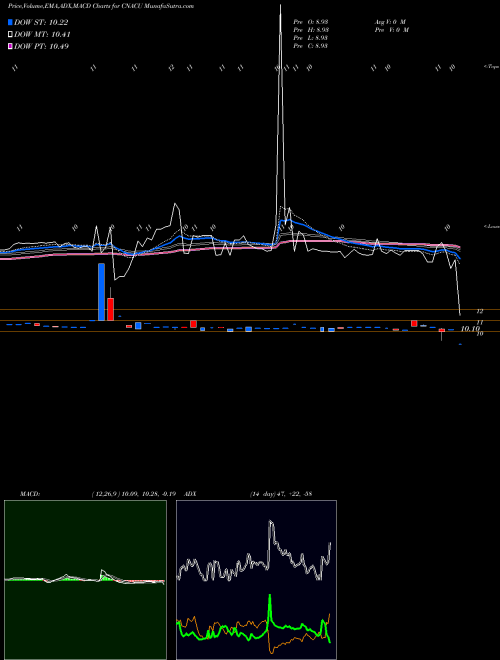Click the 'ADX' panel heading
Image resolution: width=500 pixels, height=660 pixels.
(191, 494)
